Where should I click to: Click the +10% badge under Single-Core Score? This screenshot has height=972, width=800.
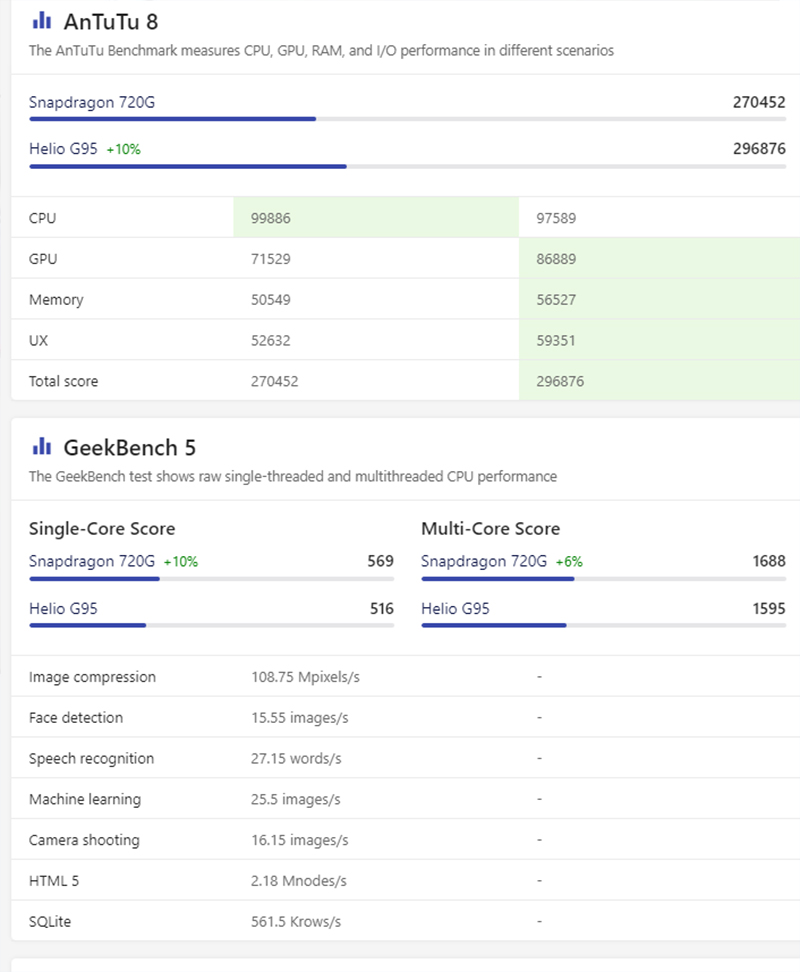pos(181,562)
